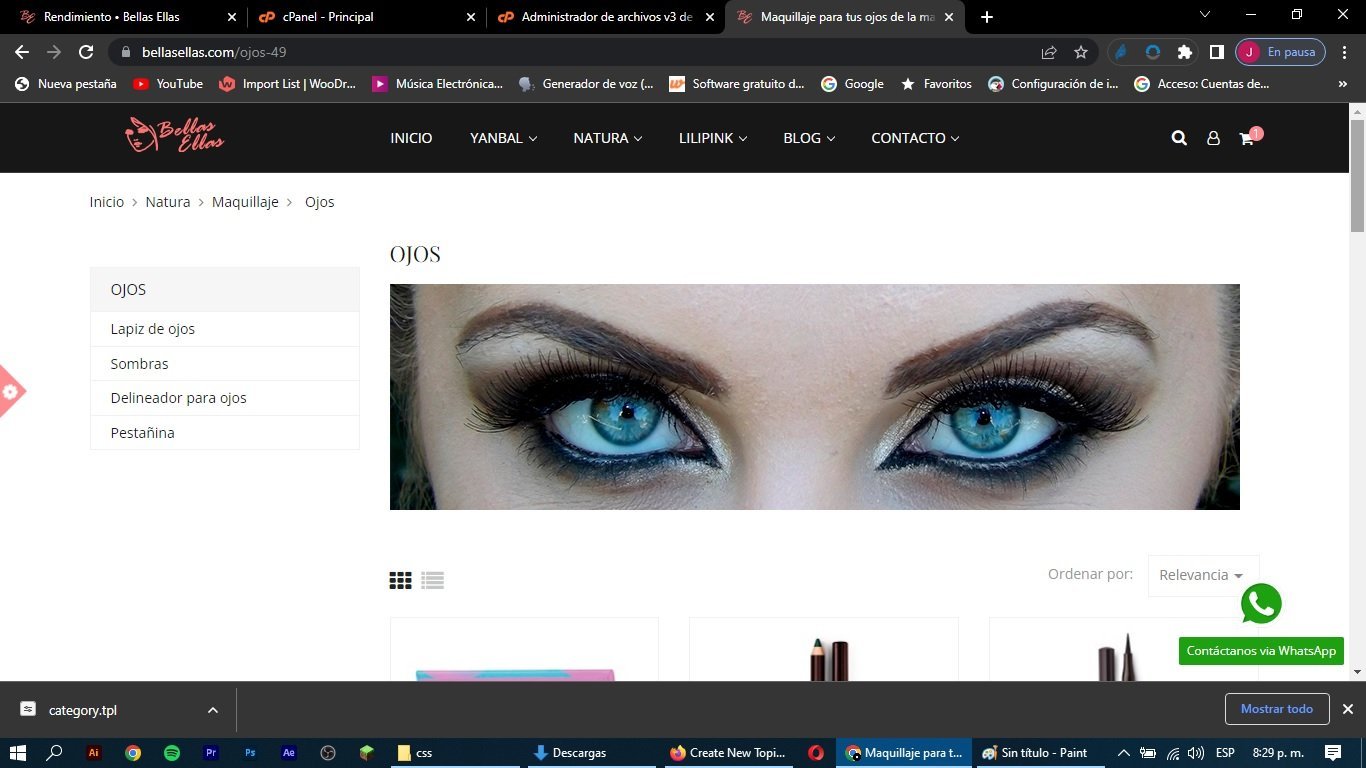The width and height of the screenshot is (1366, 768).
Task: Toggle the Chrome side panel
Action: 1217,52
